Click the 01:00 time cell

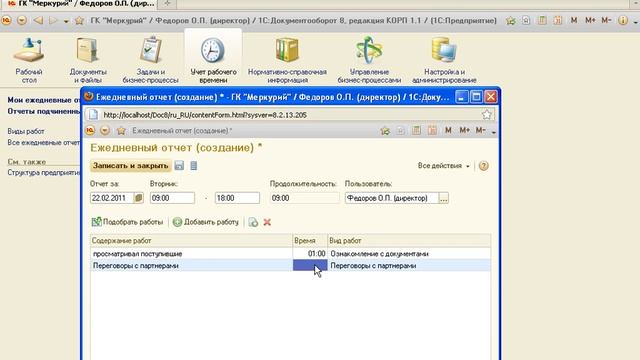pos(310,254)
